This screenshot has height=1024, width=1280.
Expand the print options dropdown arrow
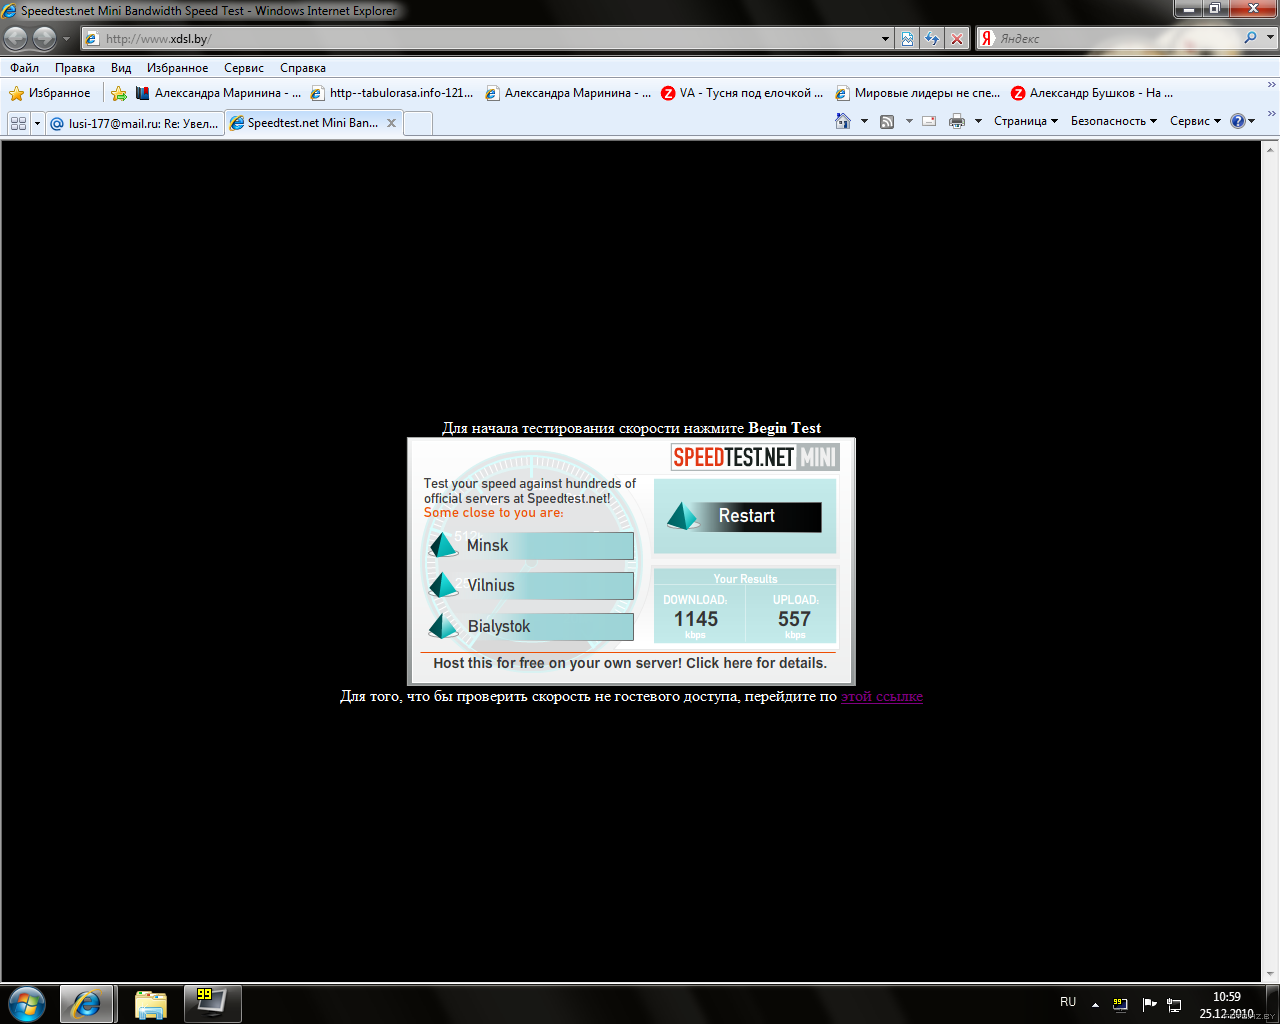tap(978, 121)
